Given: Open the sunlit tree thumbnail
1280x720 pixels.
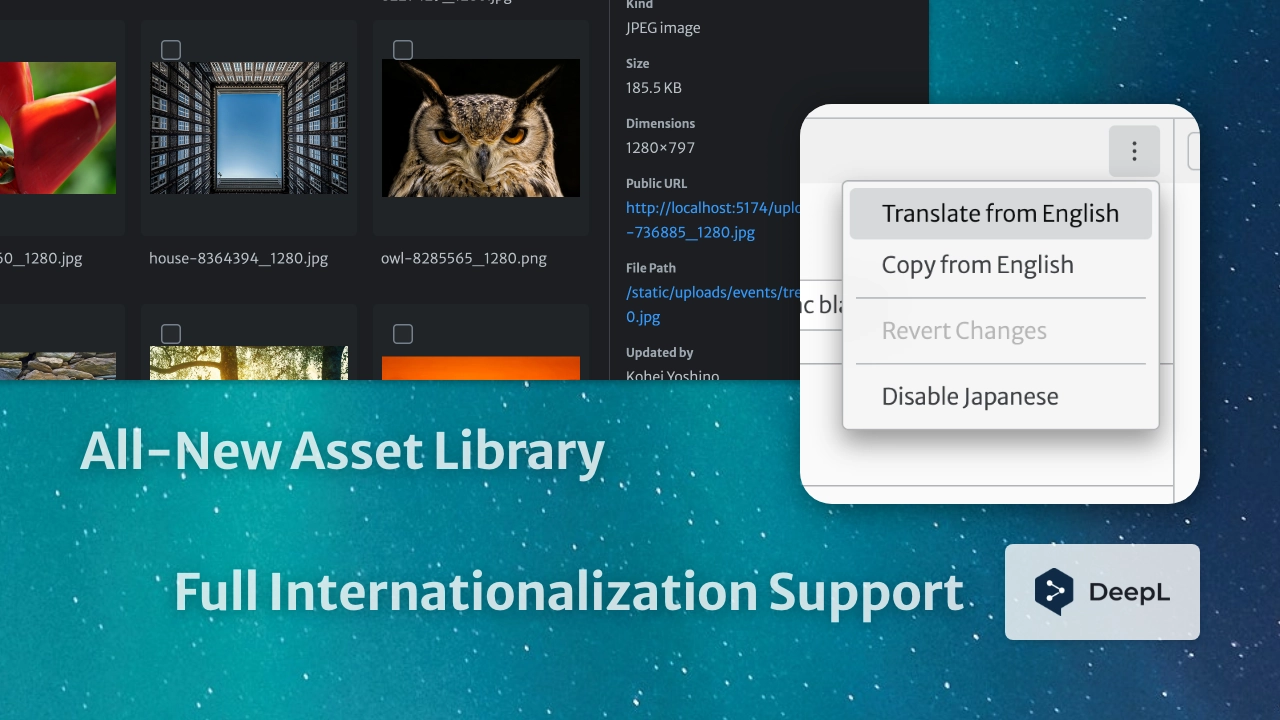Looking at the screenshot, I should click(249, 362).
